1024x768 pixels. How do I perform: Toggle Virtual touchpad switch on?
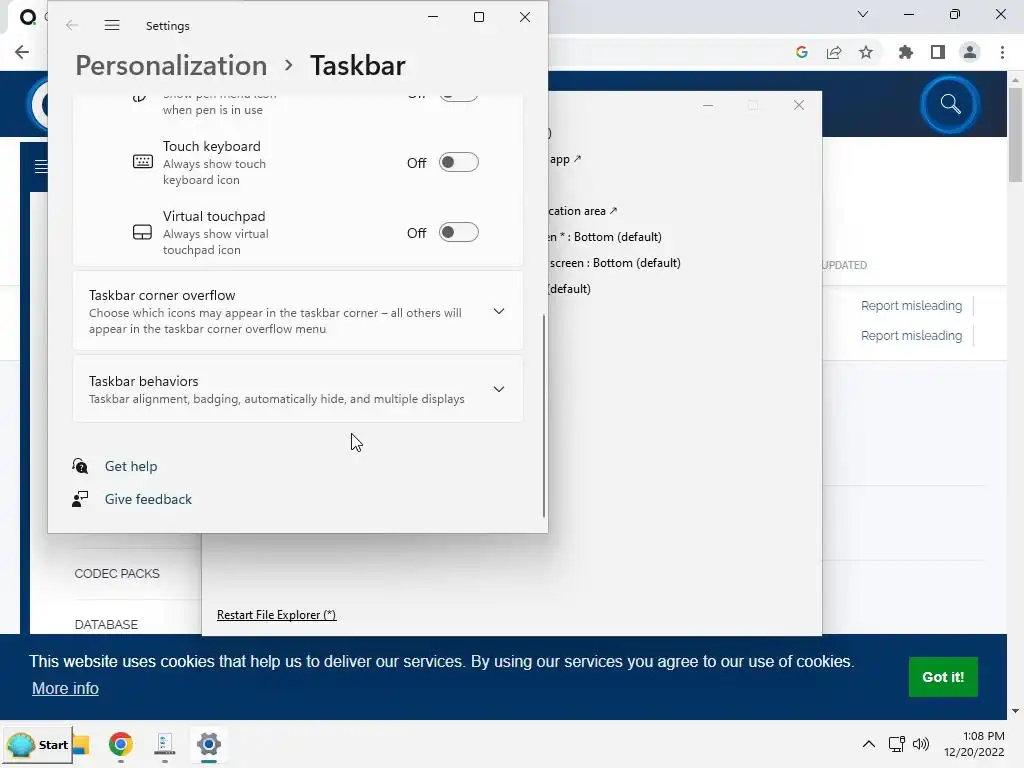point(458,232)
